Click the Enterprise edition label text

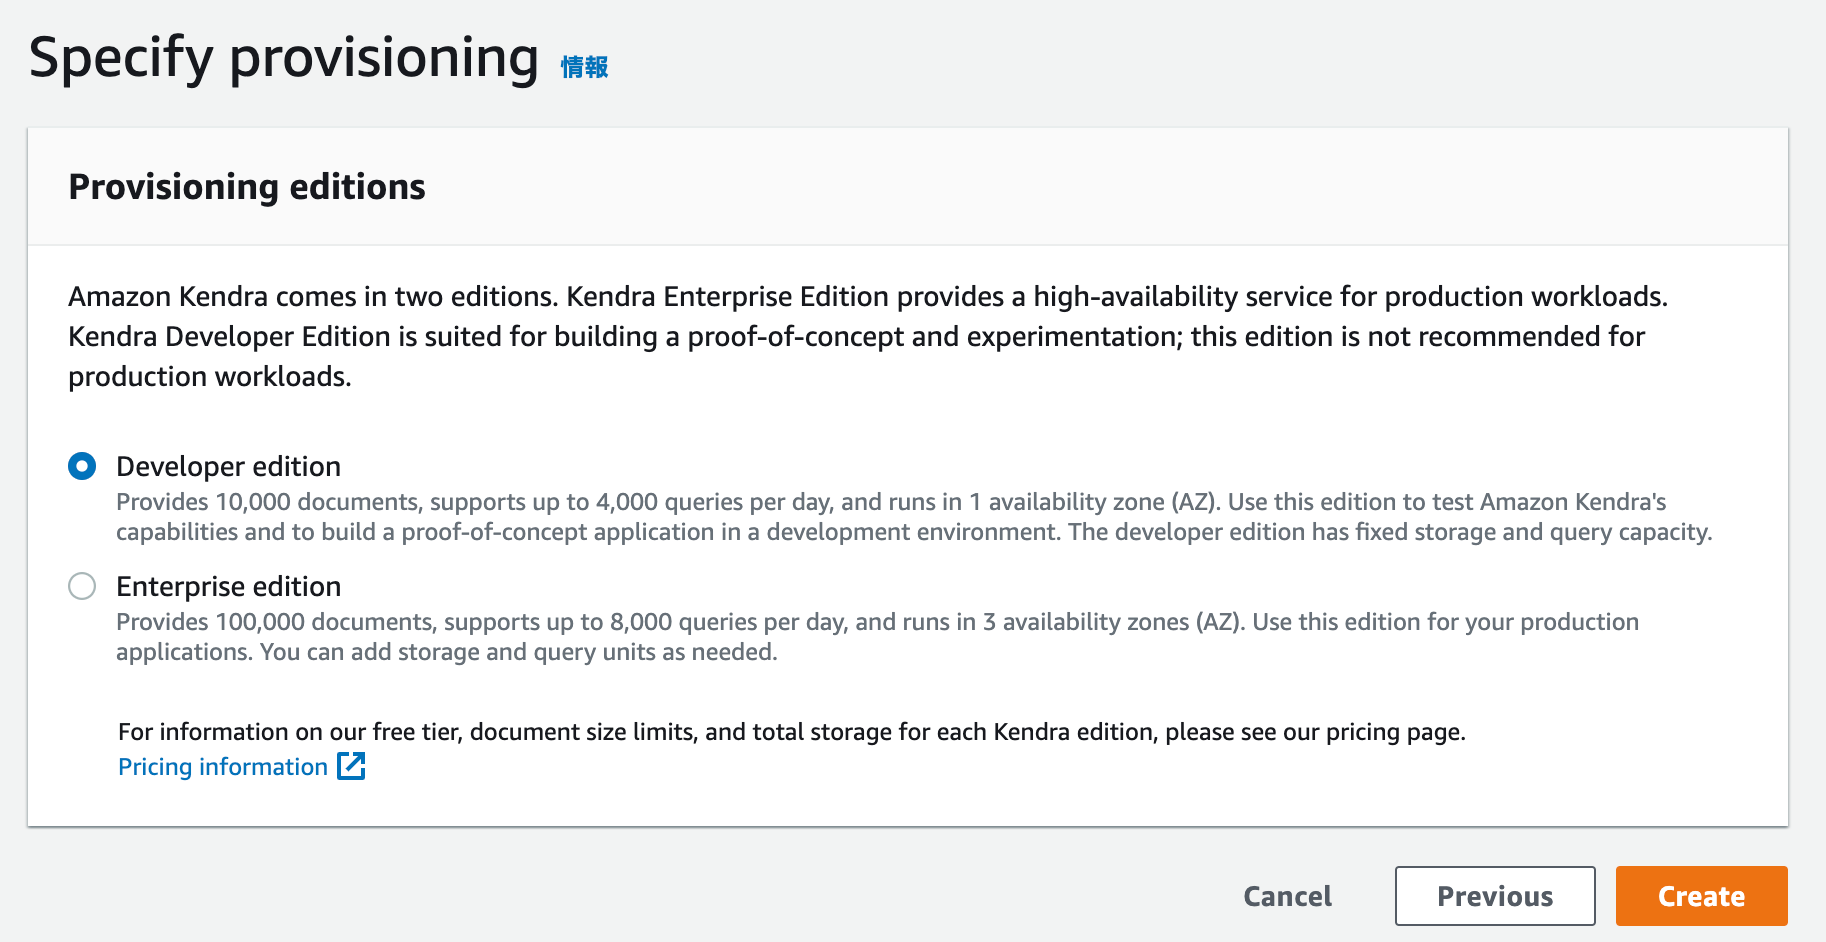[x=228, y=586]
